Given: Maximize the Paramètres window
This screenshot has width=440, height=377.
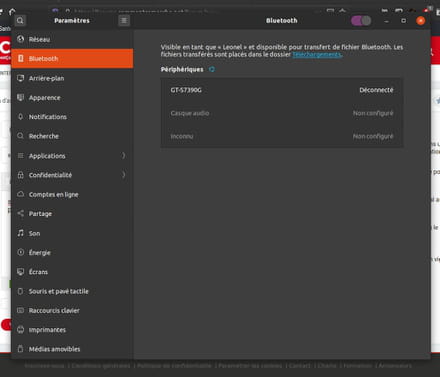Looking at the screenshot, I should 403,21.
